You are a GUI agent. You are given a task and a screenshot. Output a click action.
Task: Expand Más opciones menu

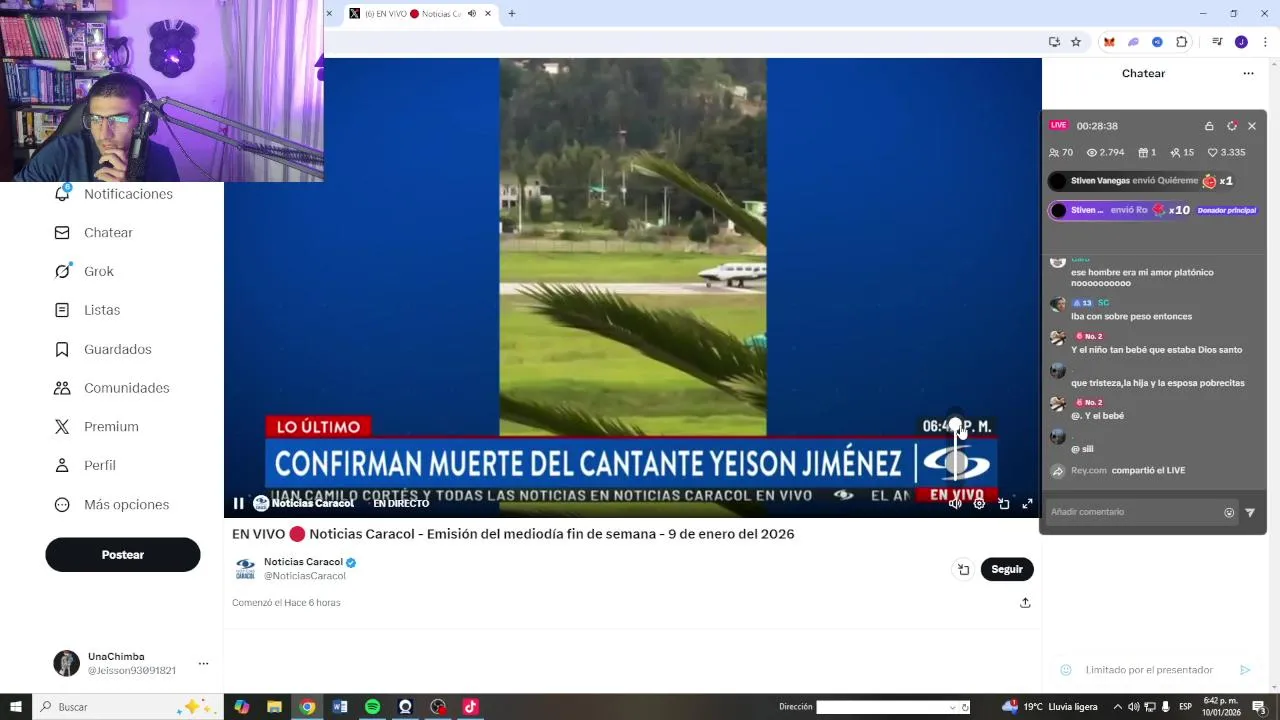[x=111, y=505]
